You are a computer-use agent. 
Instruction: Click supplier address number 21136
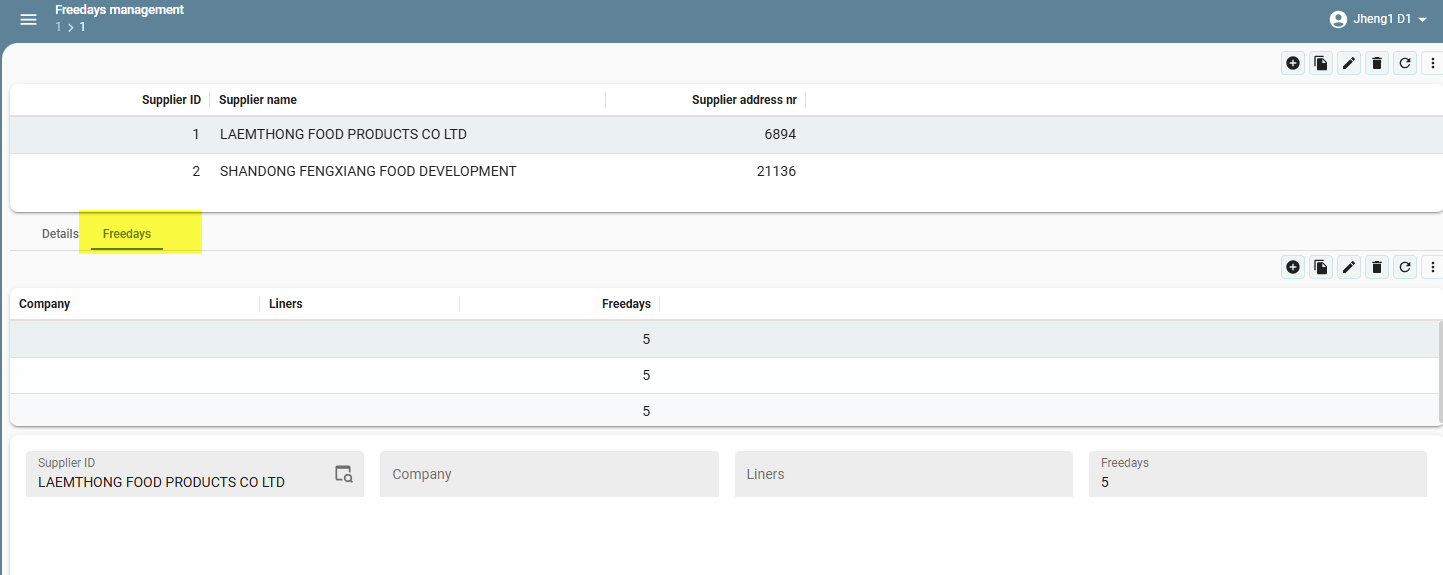tap(776, 171)
